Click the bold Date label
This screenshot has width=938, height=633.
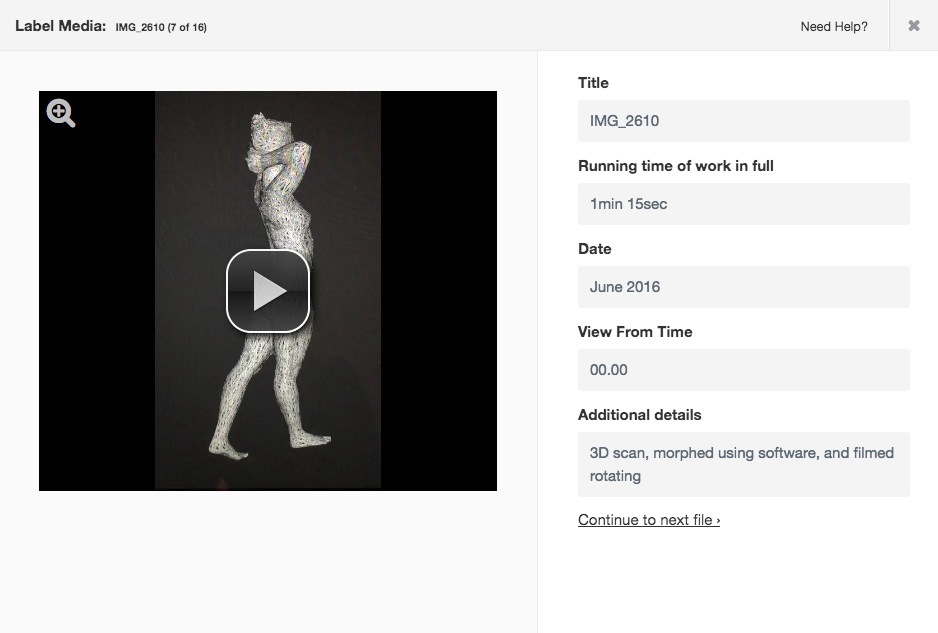(x=594, y=249)
